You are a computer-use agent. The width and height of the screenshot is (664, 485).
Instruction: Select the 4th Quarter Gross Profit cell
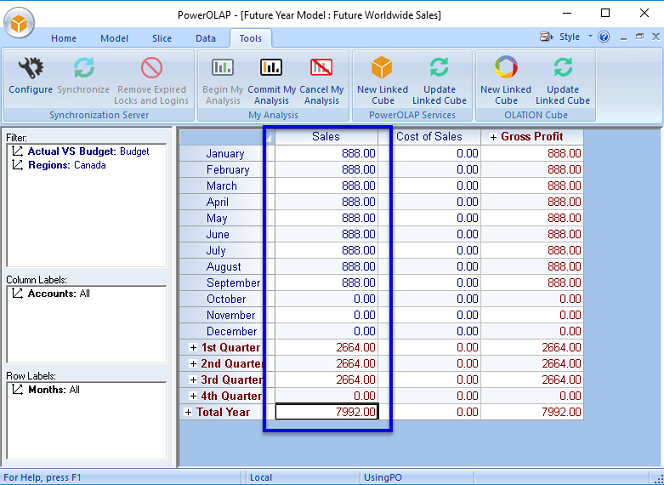tap(532, 396)
